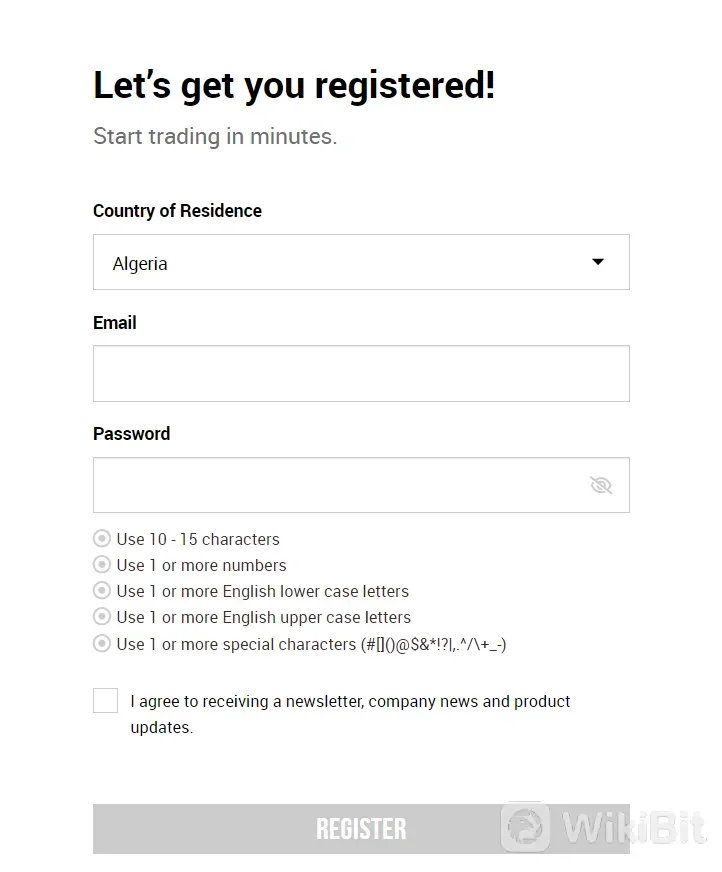
Task: Click the 'Password' field label
Action: (131, 433)
